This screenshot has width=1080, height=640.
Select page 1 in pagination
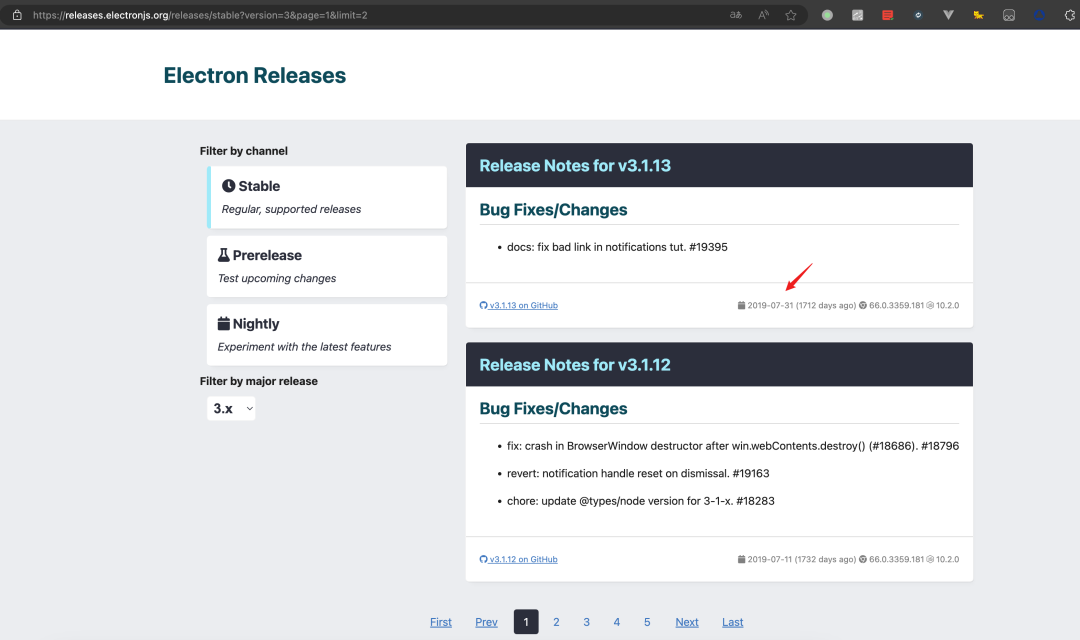pos(526,622)
